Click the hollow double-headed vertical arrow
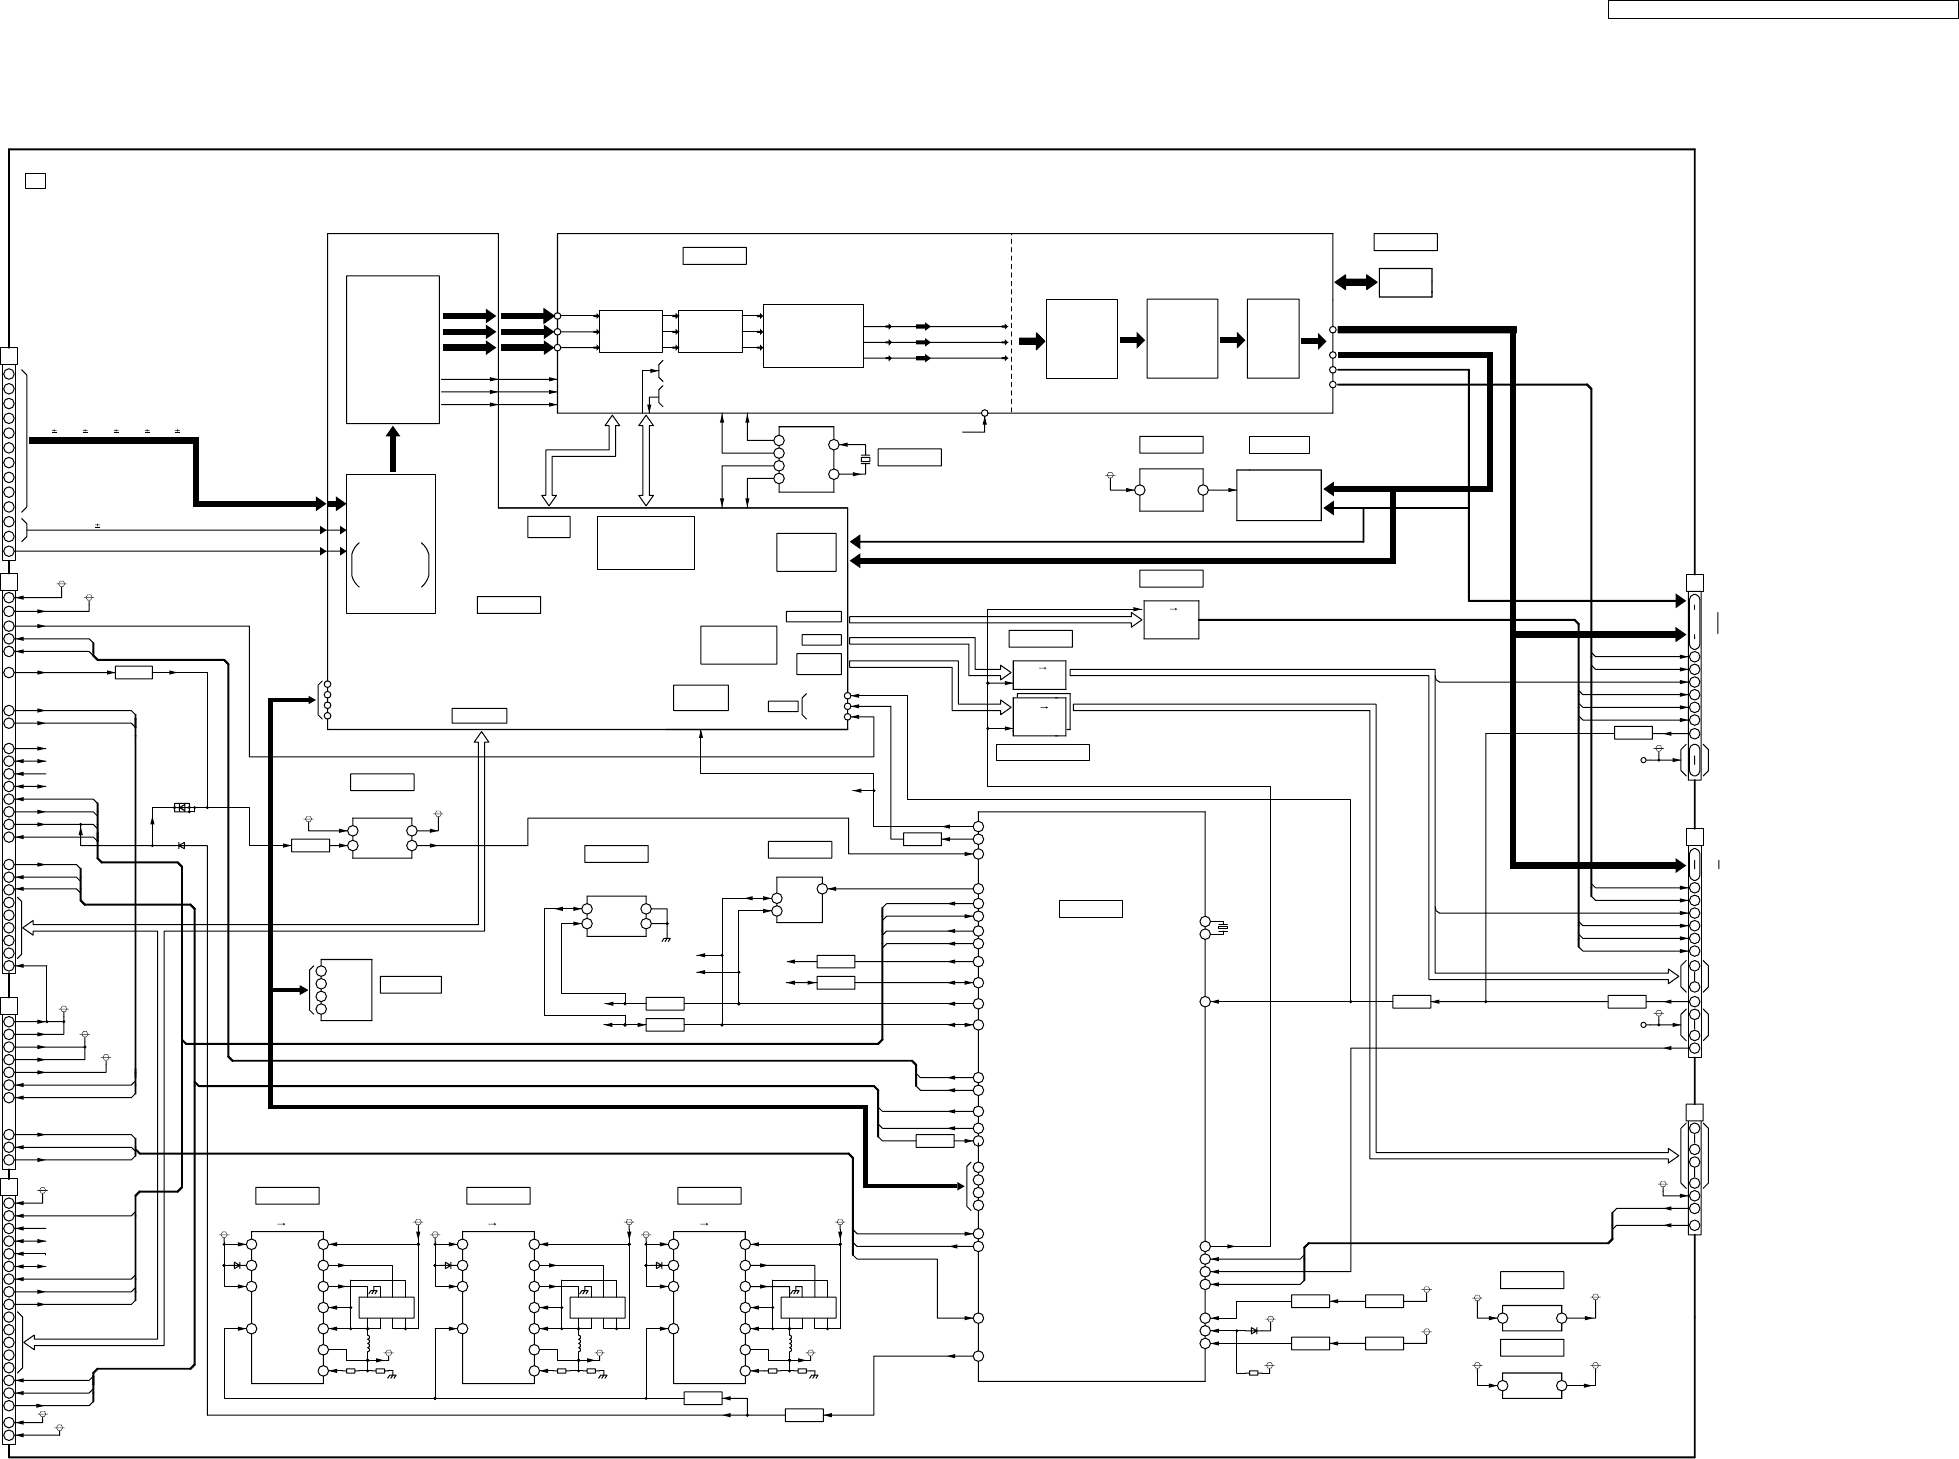The height and width of the screenshot is (1459, 1959). pyautogui.click(x=646, y=460)
